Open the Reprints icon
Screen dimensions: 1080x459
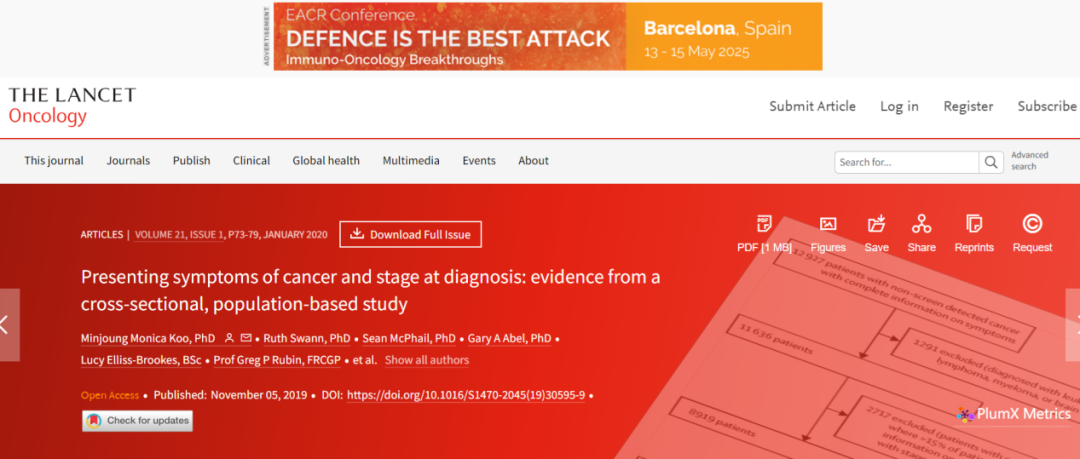(974, 223)
